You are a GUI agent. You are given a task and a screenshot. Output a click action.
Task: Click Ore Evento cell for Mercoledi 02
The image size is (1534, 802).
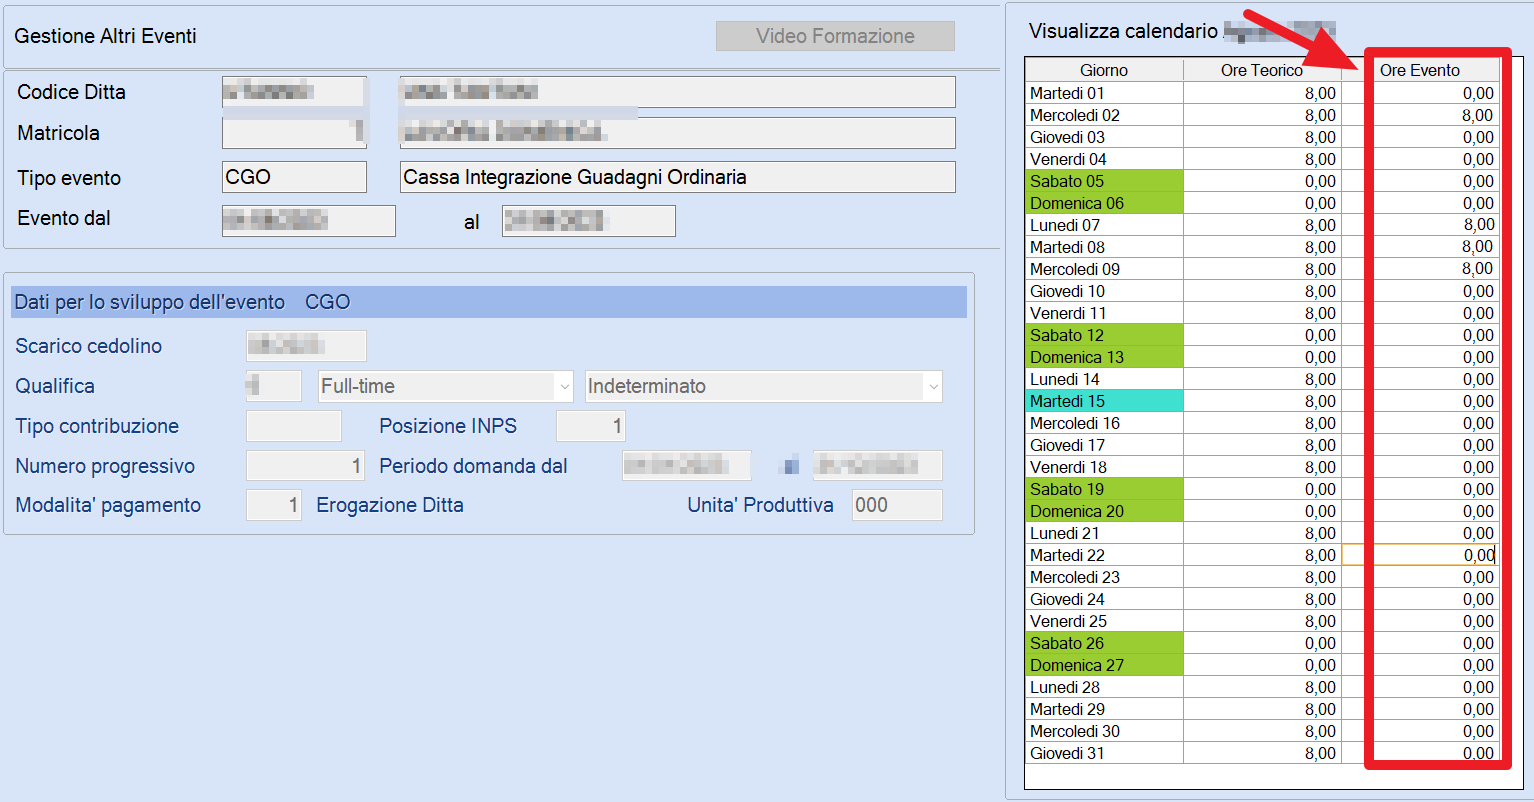1420,115
